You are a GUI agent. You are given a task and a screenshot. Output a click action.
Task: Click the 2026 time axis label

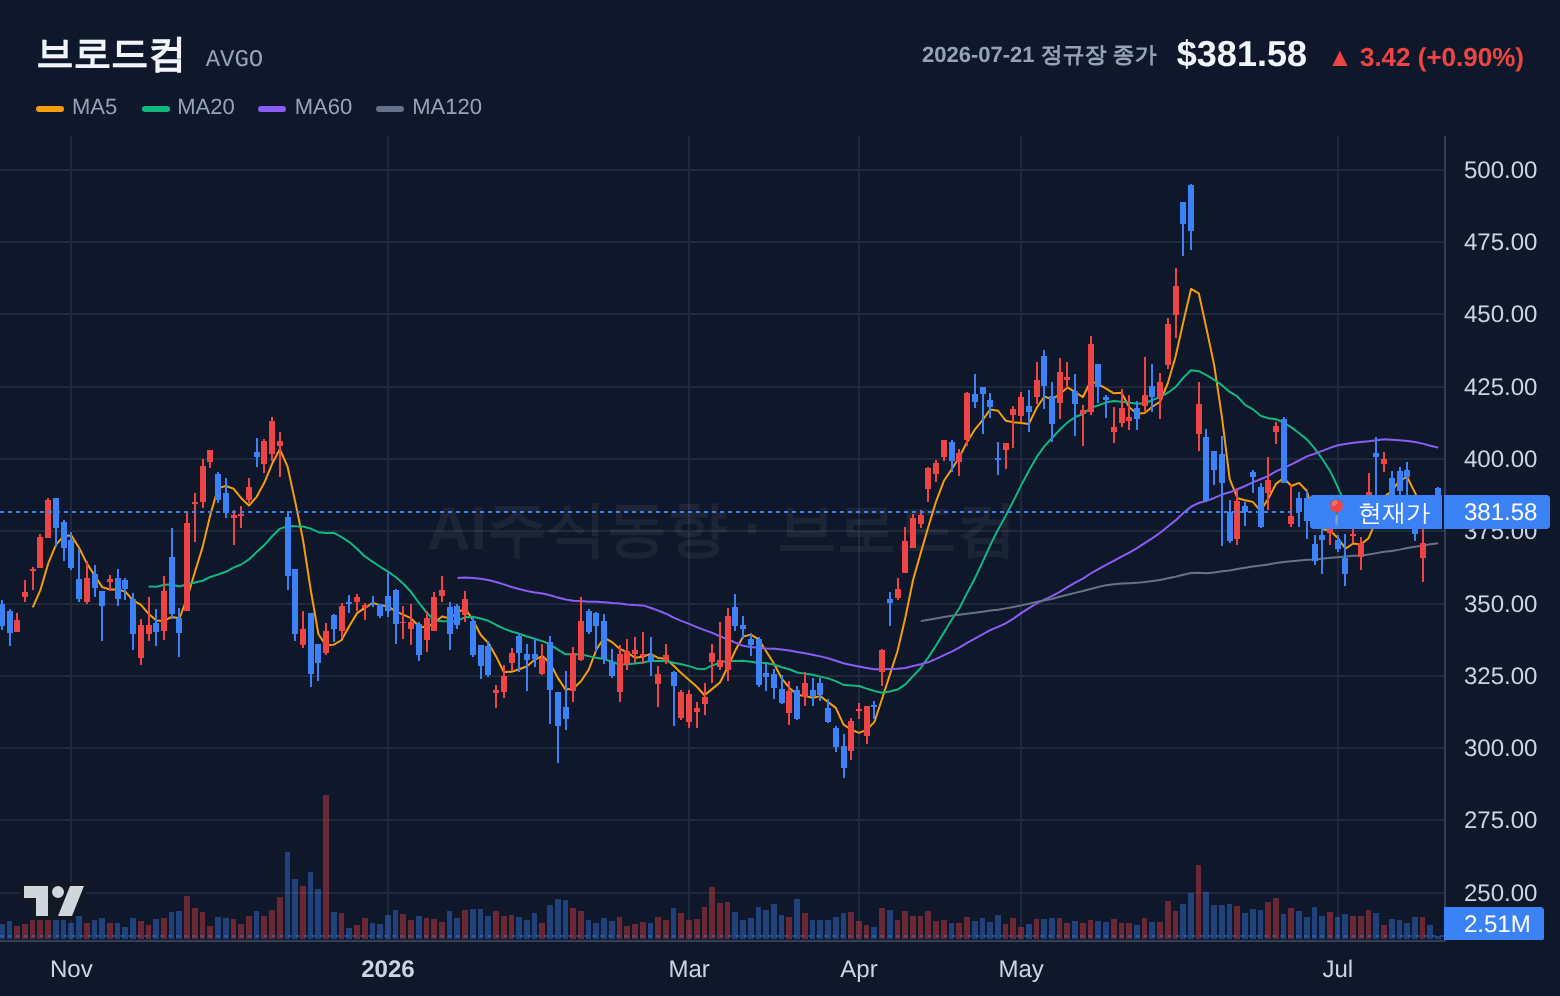(x=388, y=969)
